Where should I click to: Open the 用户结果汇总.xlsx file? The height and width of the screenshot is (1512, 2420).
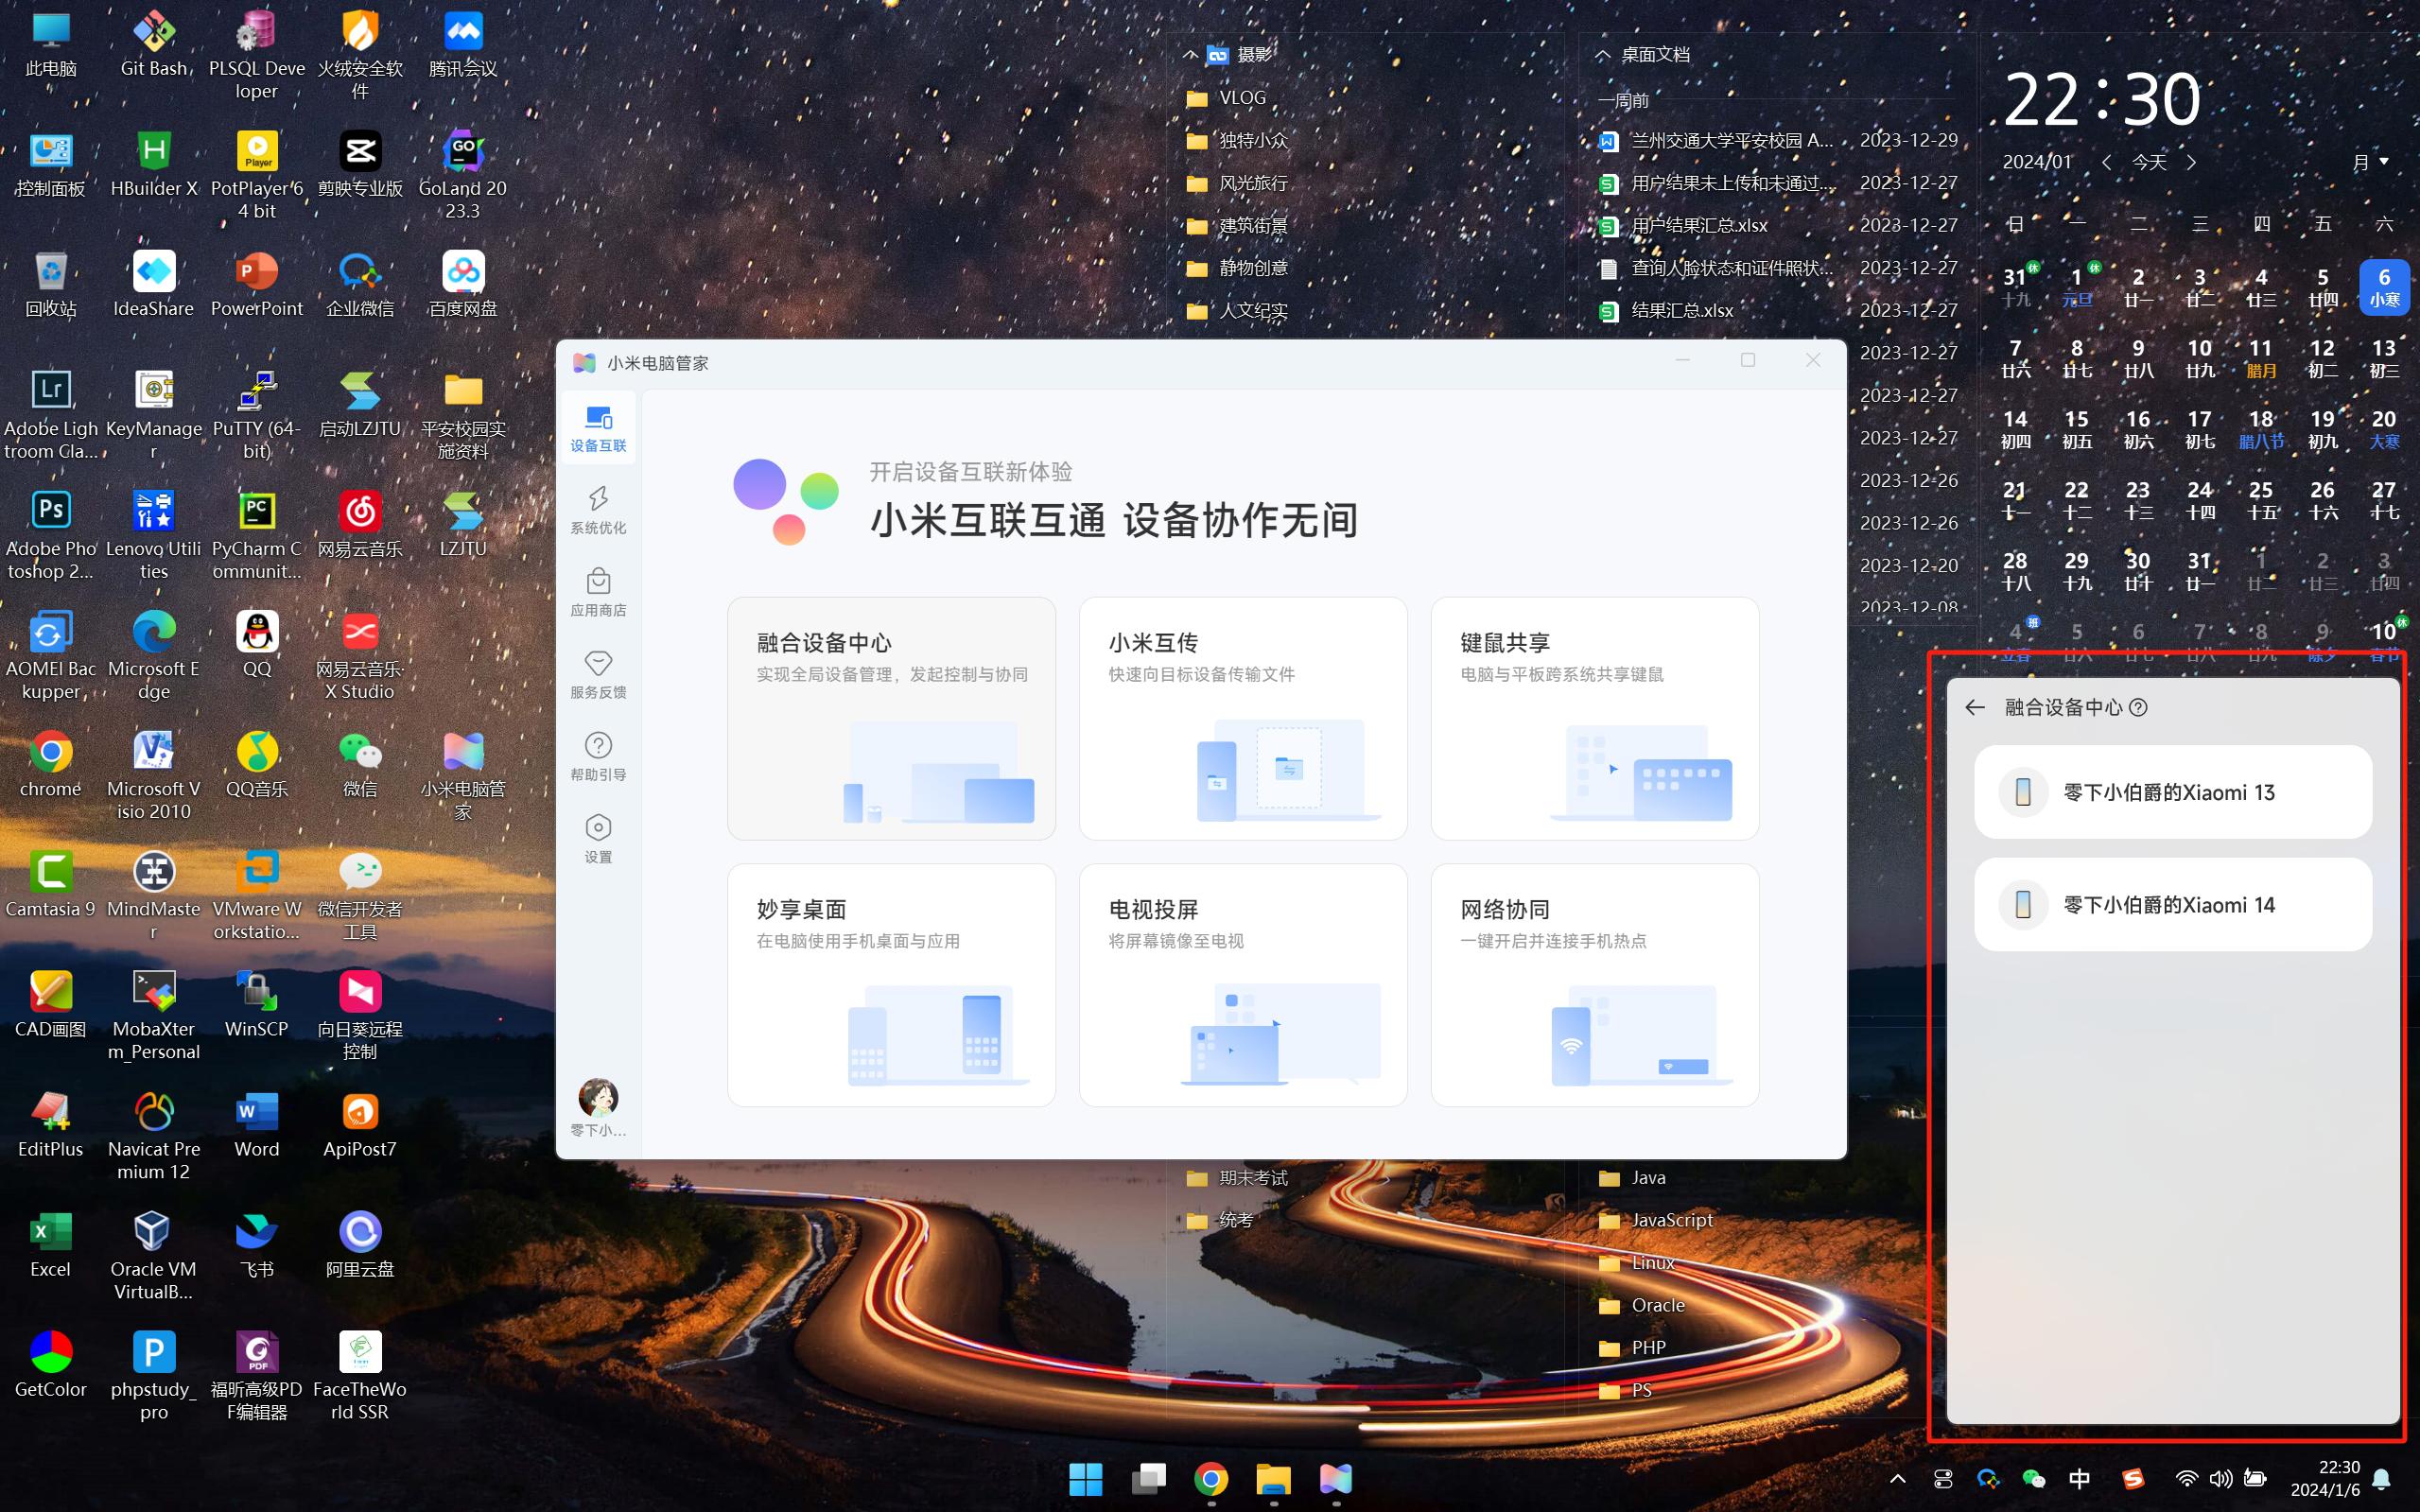coord(1698,226)
